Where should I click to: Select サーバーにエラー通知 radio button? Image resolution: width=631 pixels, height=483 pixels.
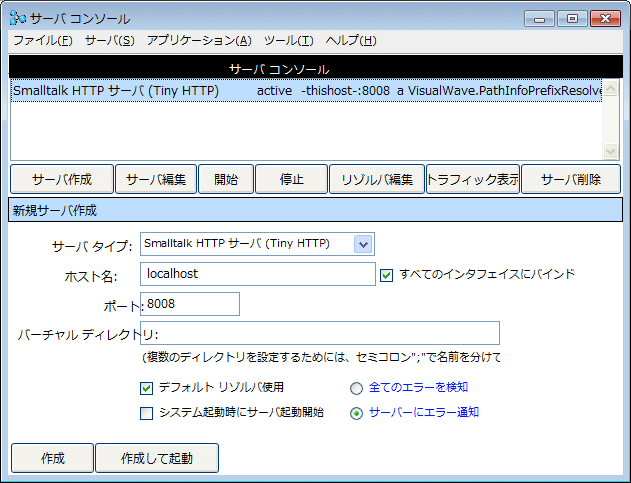[356, 413]
